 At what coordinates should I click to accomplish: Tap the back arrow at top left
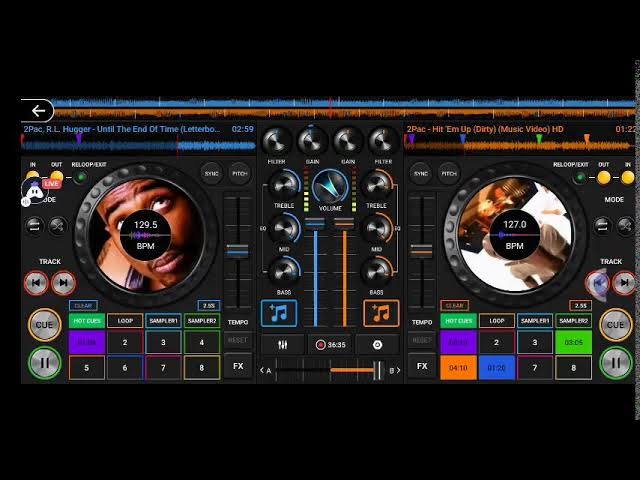(38, 111)
